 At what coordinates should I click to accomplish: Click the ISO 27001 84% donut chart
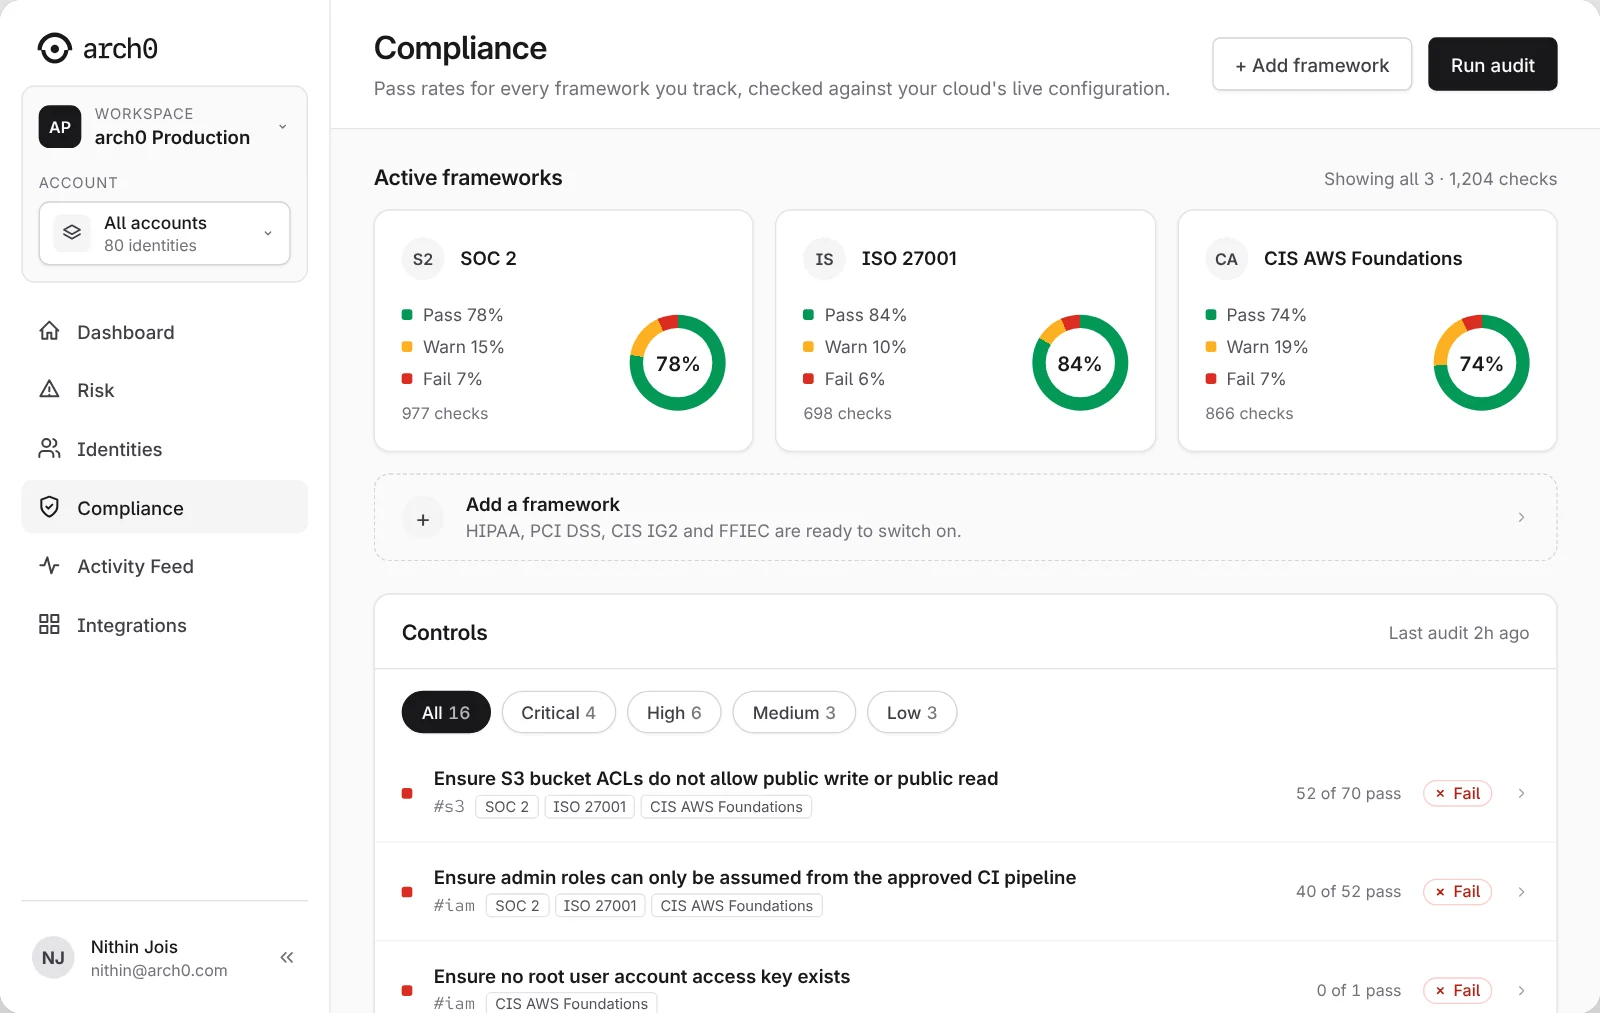[x=1079, y=363]
